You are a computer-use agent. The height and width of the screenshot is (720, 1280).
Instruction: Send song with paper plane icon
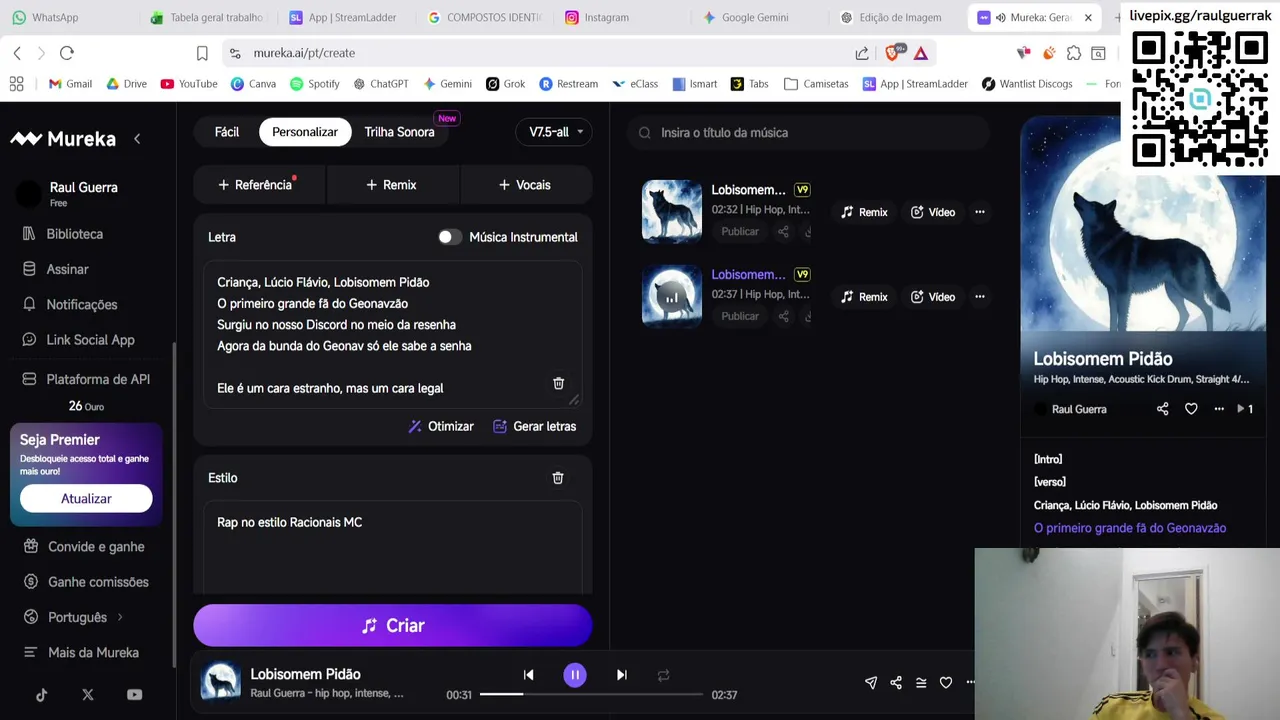(871, 683)
